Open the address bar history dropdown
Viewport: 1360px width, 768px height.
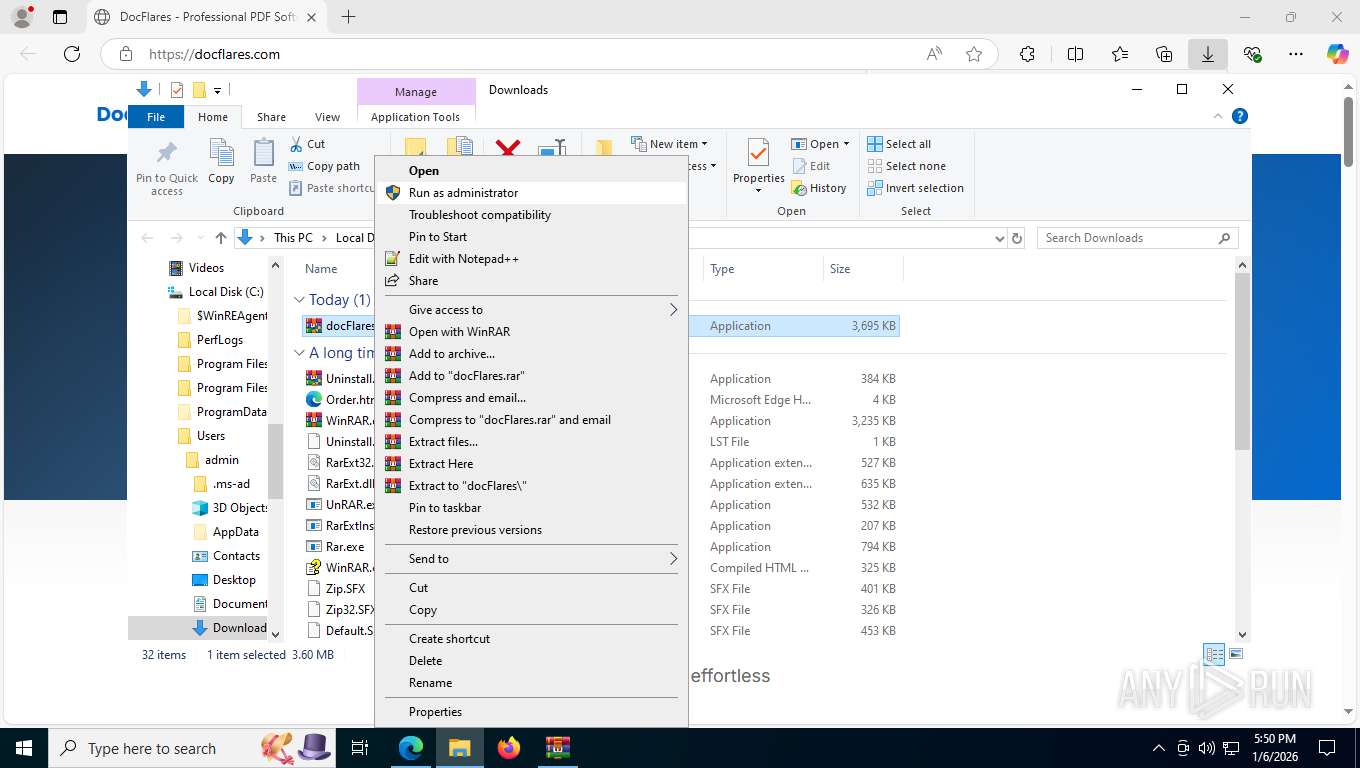(999, 238)
